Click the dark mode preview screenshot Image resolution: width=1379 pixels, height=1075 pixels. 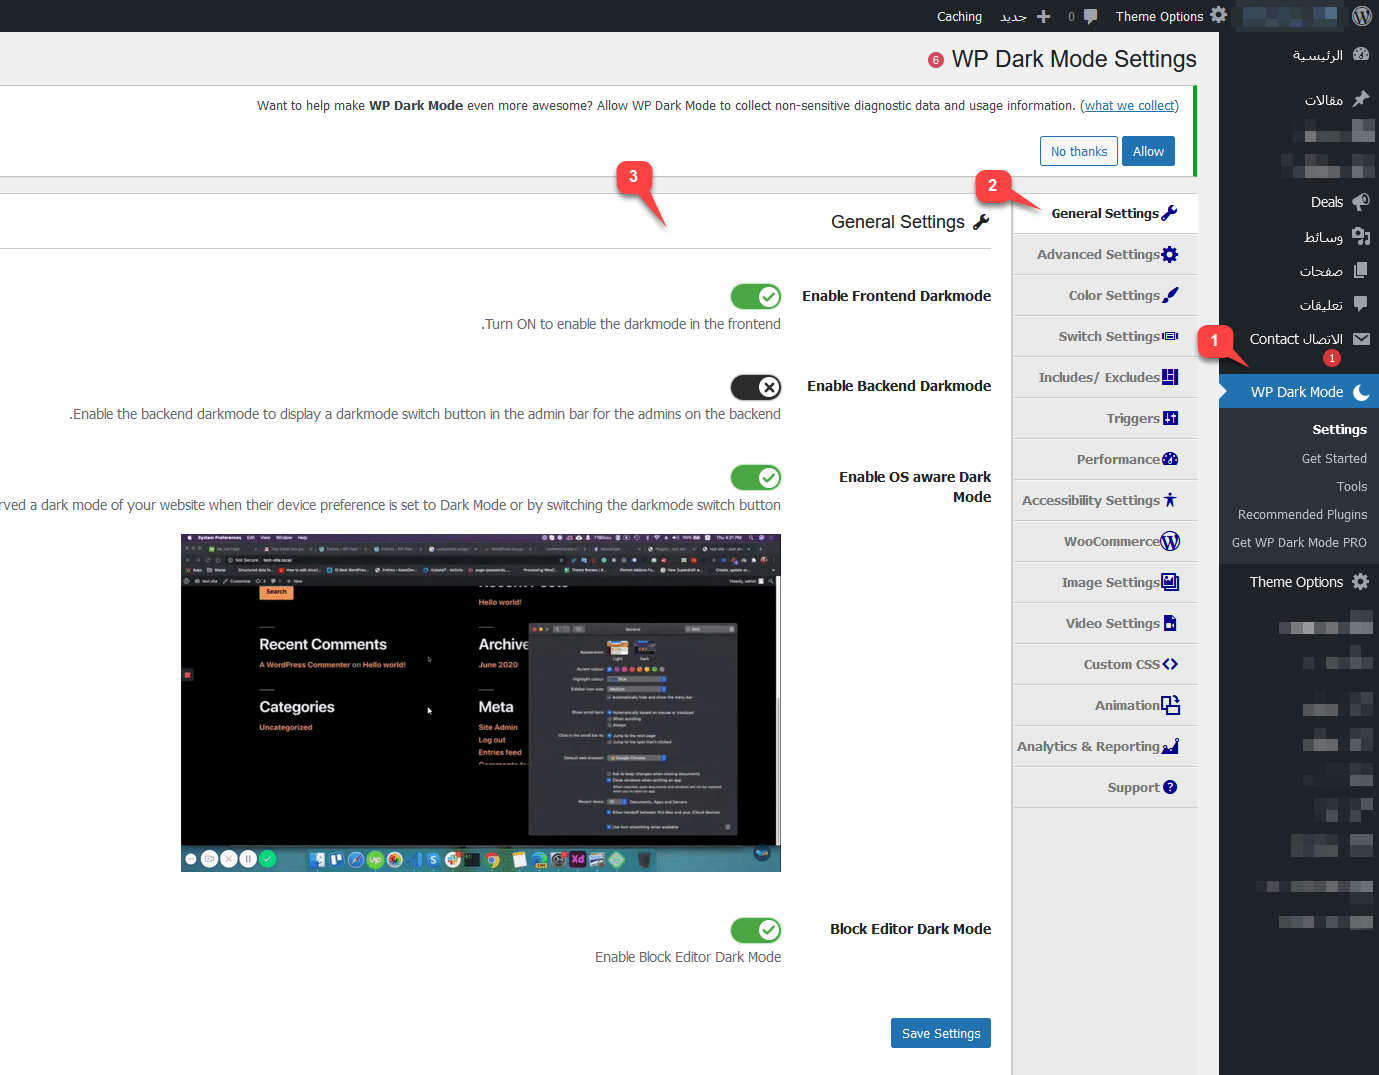pyautogui.click(x=480, y=703)
